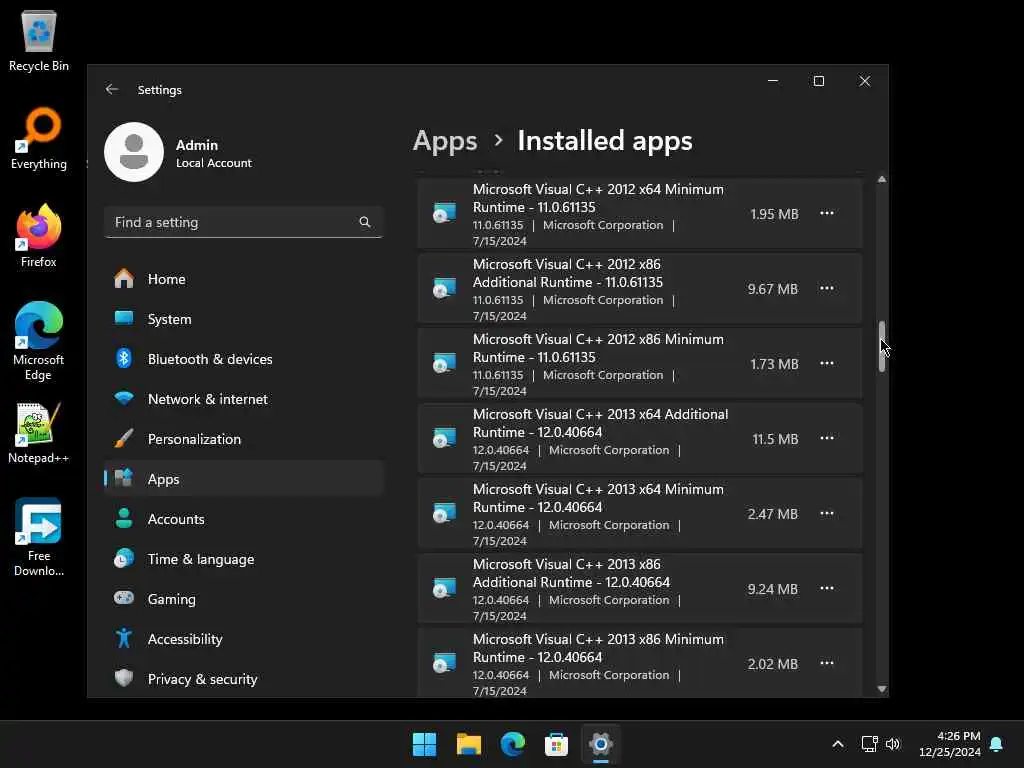Open Microsoft Edge from the taskbar

click(x=513, y=744)
